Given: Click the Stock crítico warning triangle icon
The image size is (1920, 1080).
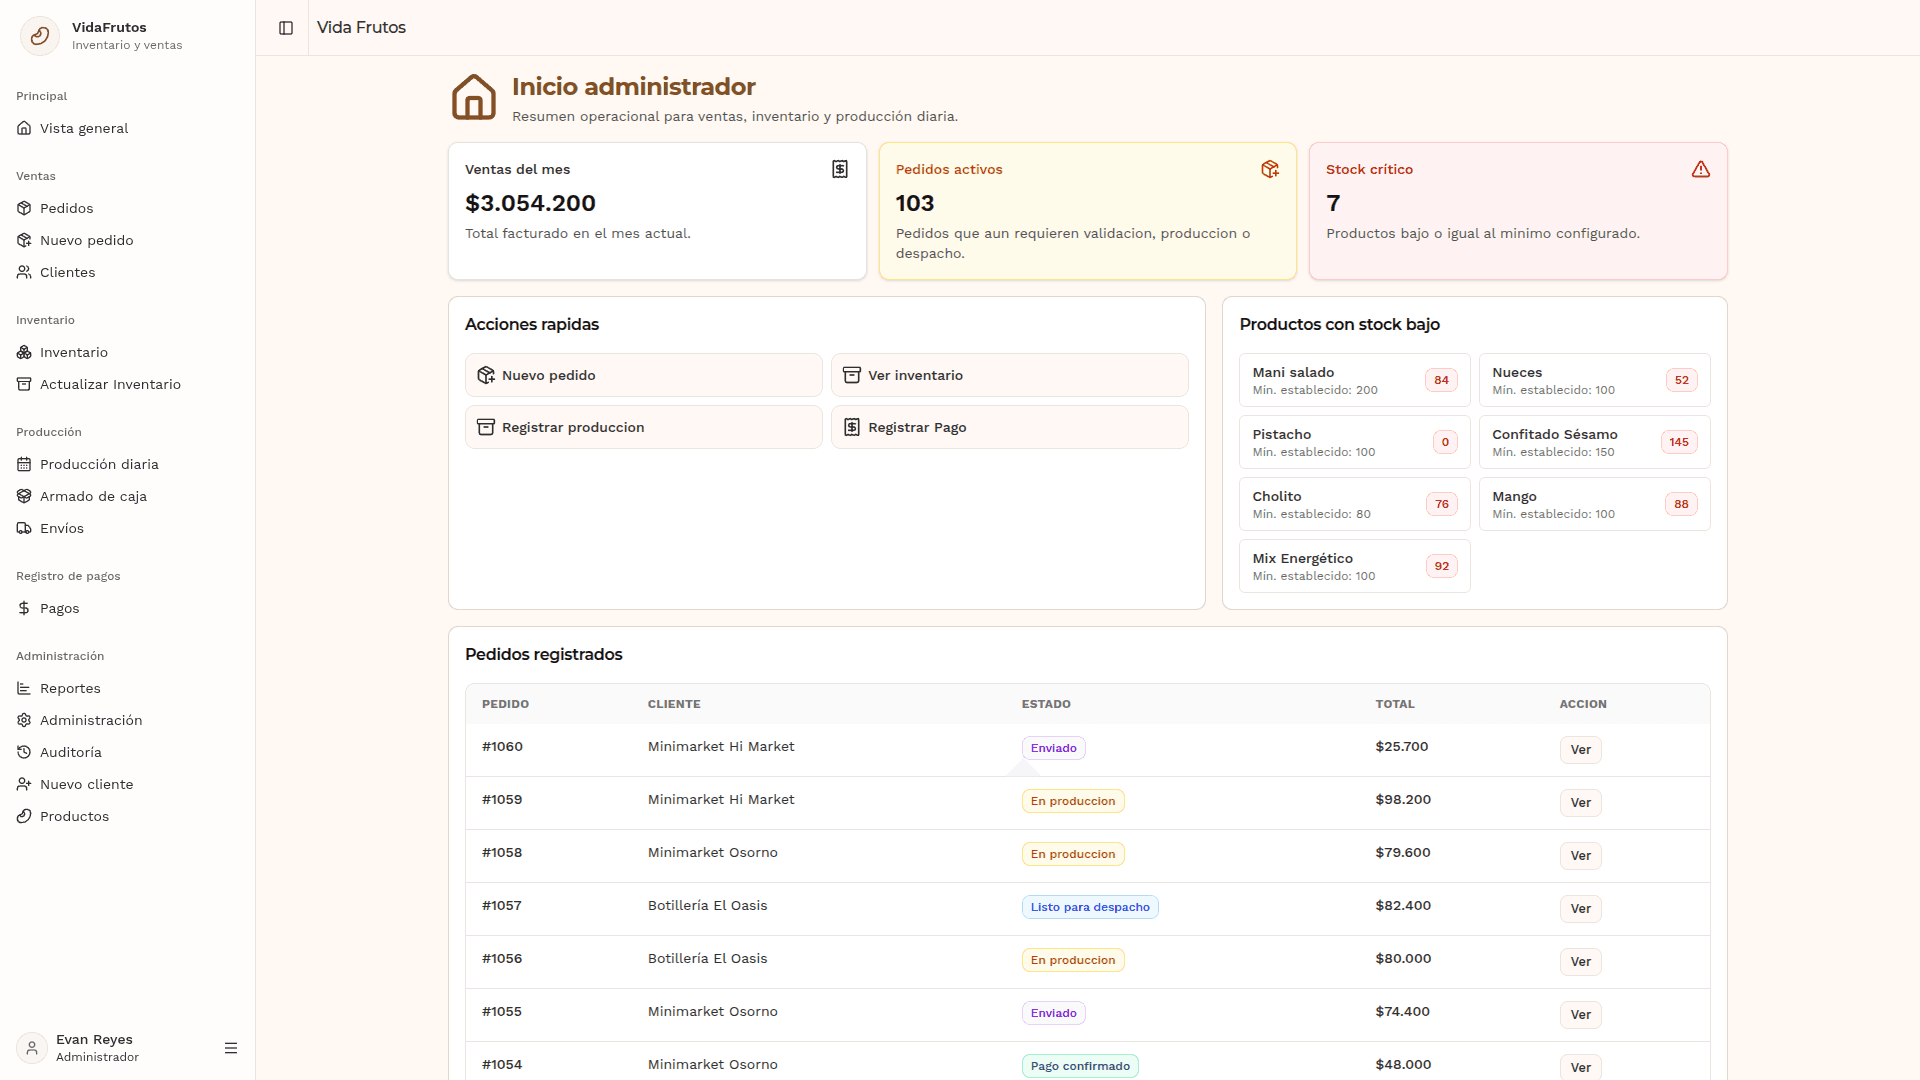Looking at the screenshot, I should click(1701, 170).
